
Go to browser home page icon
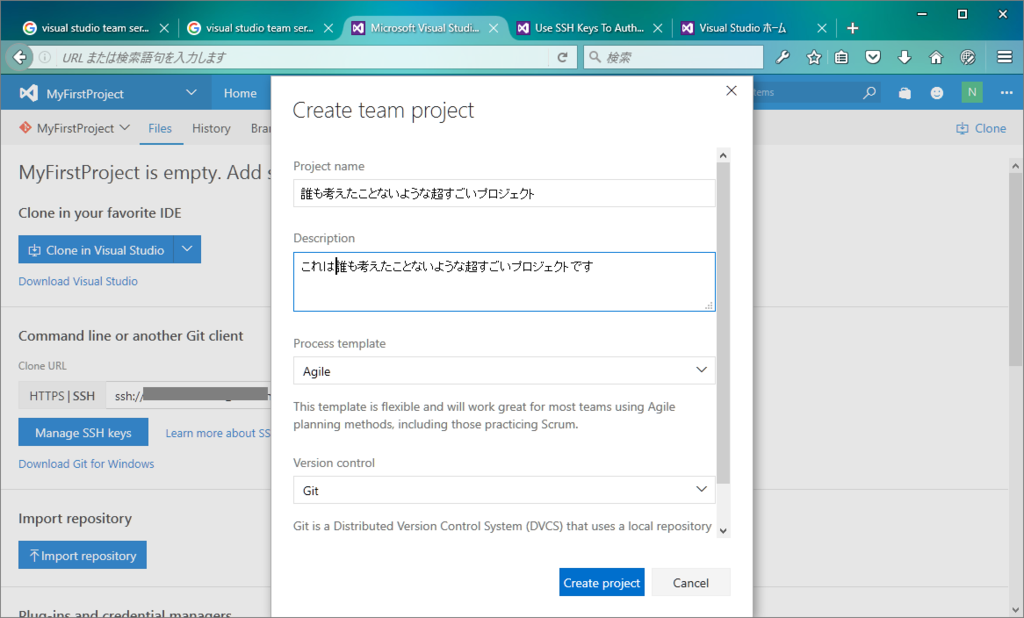tap(936, 57)
